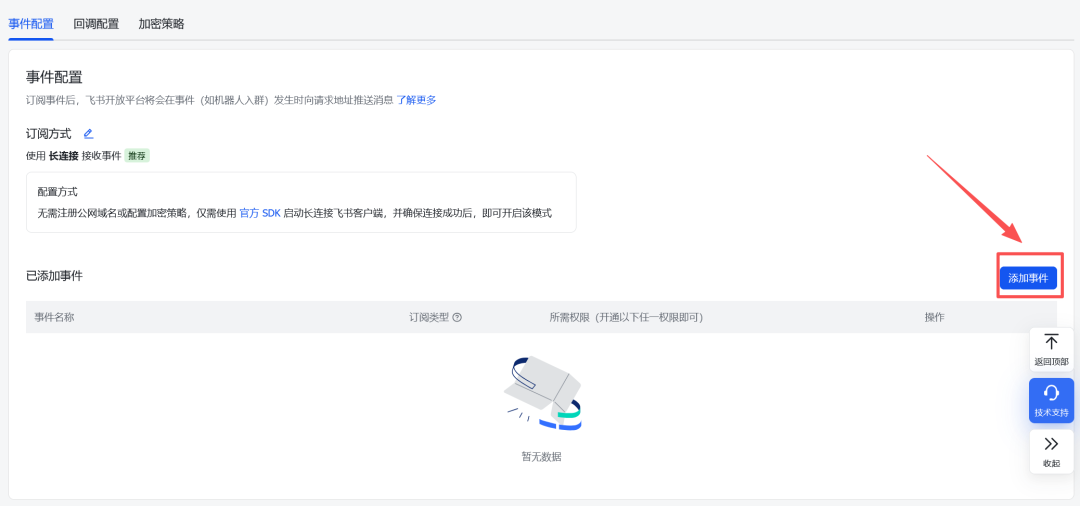Click the 事件名称 column header

[x=54, y=317]
